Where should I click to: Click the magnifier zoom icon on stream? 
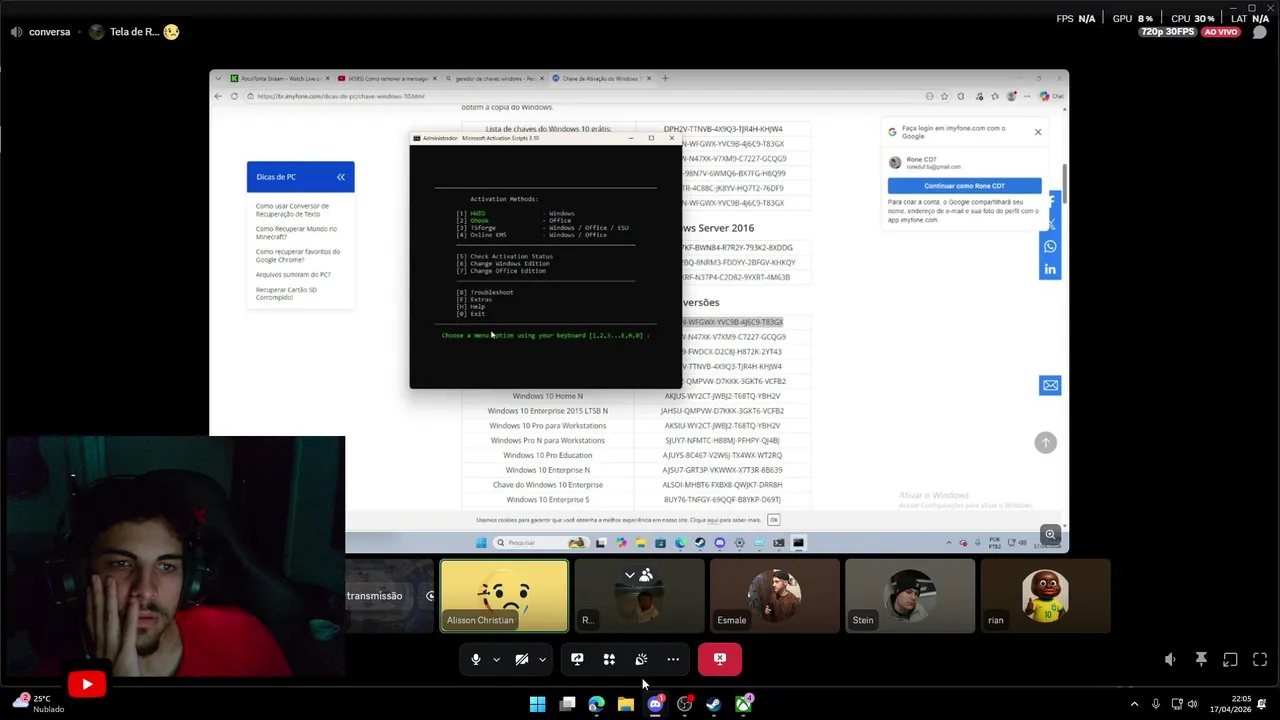coord(1050,535)
